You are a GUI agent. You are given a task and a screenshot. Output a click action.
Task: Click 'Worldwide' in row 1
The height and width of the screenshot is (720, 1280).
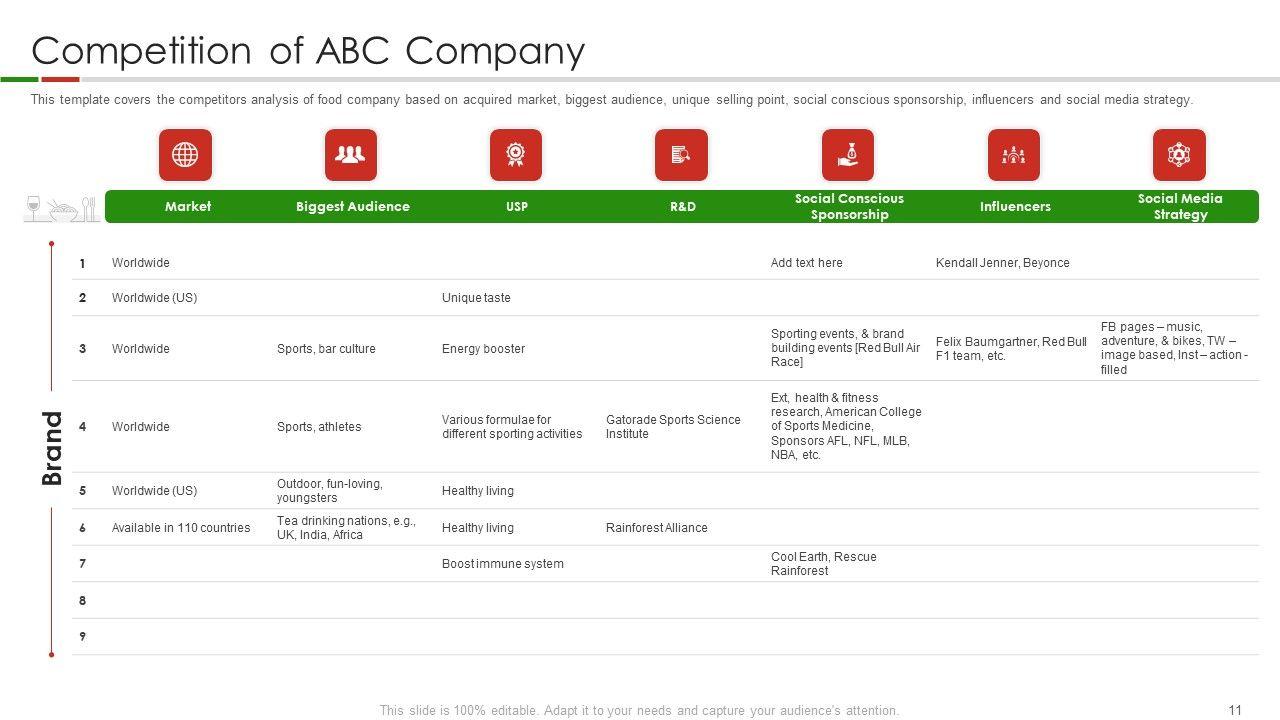coord(140,263)
